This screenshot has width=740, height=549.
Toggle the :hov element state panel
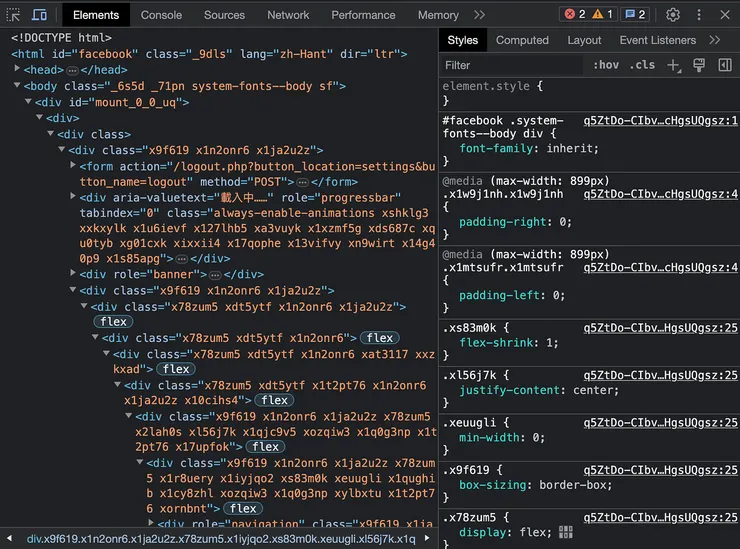[x=606, y=65]
